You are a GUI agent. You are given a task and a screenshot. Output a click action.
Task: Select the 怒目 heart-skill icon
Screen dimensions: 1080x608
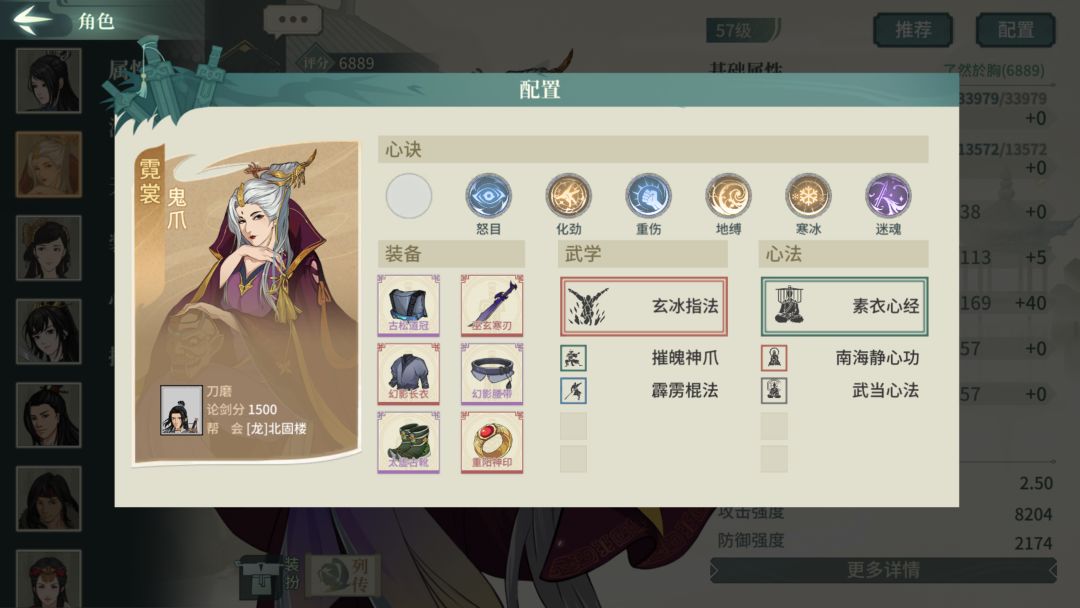(x=488, y=196)
